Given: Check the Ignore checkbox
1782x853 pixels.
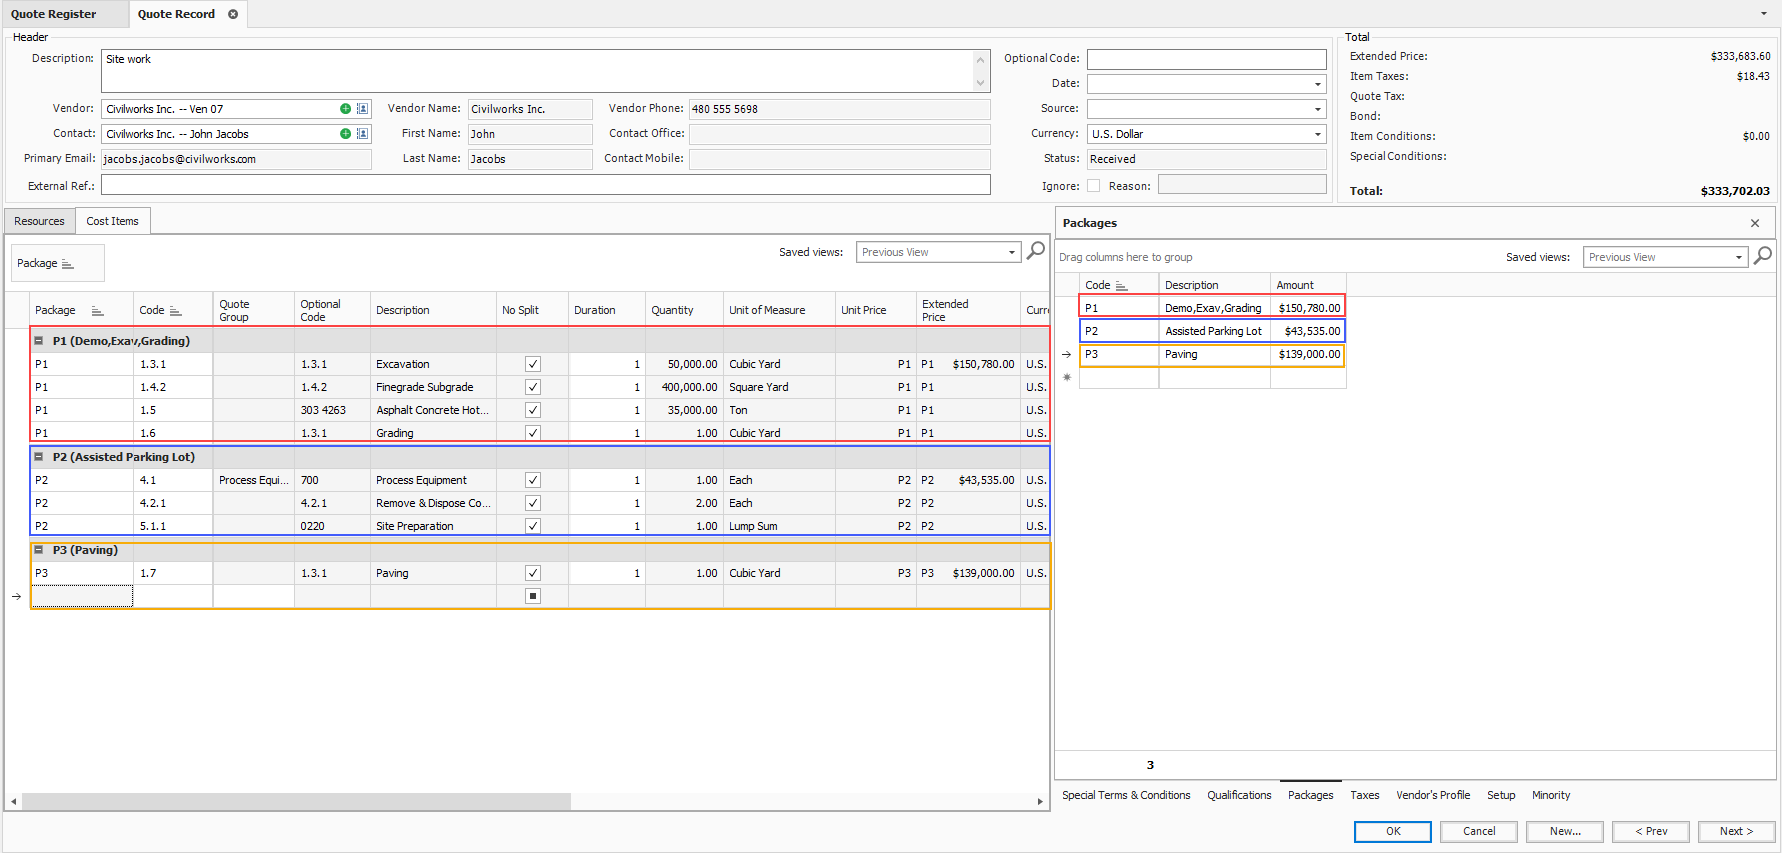Looking at the screenshot, I should click(x=1093, y=186).
